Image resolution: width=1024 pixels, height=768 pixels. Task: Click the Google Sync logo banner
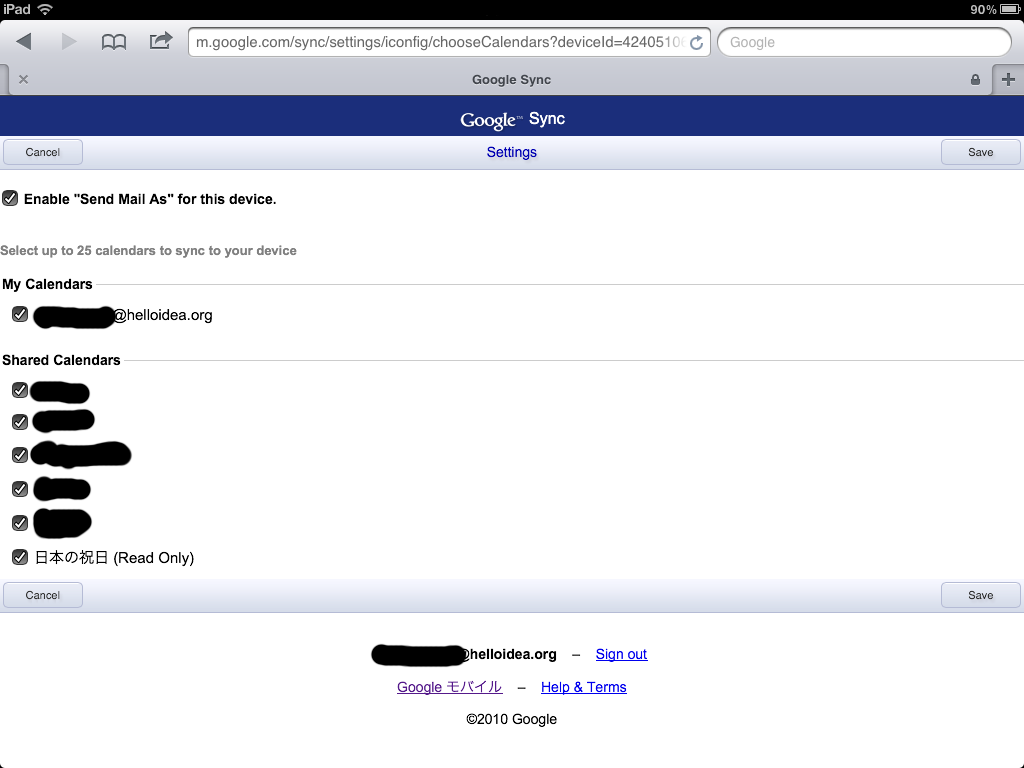tap(512, 119)
